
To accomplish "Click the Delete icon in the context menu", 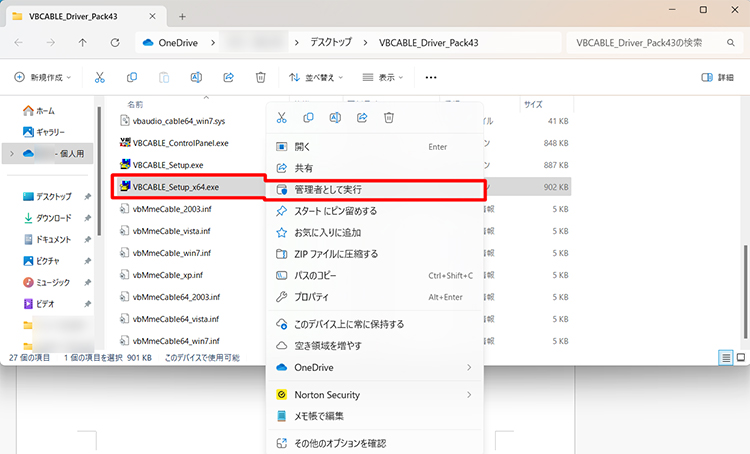I will 389,118.
